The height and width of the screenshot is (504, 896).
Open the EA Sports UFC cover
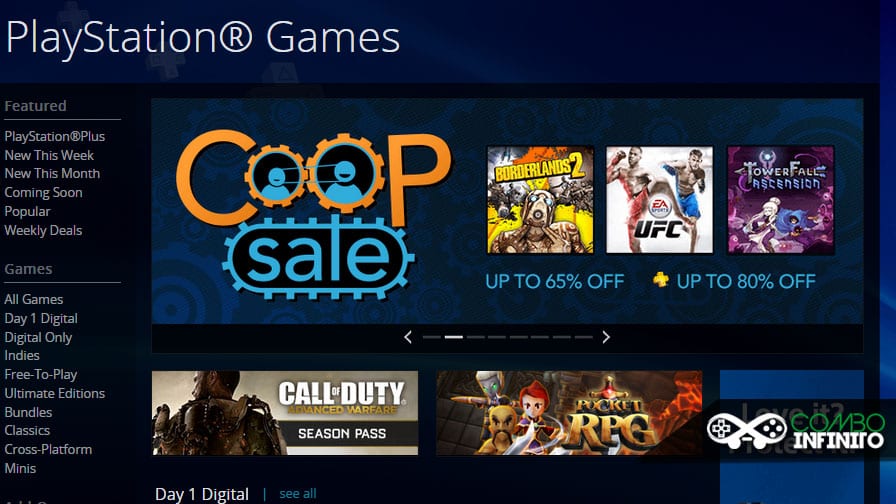pos(659,199)
